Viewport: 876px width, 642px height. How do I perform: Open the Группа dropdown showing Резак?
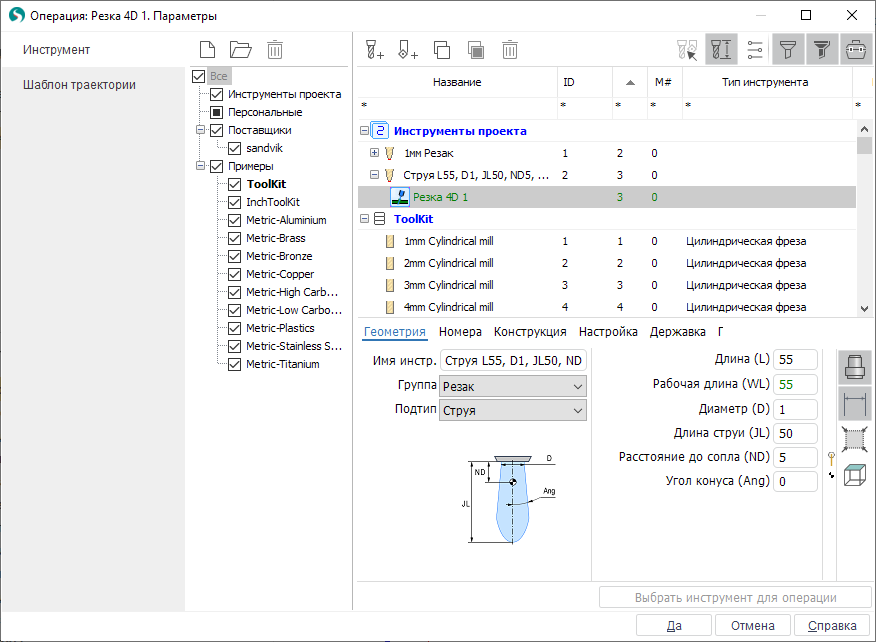click(x=513, y=386)
